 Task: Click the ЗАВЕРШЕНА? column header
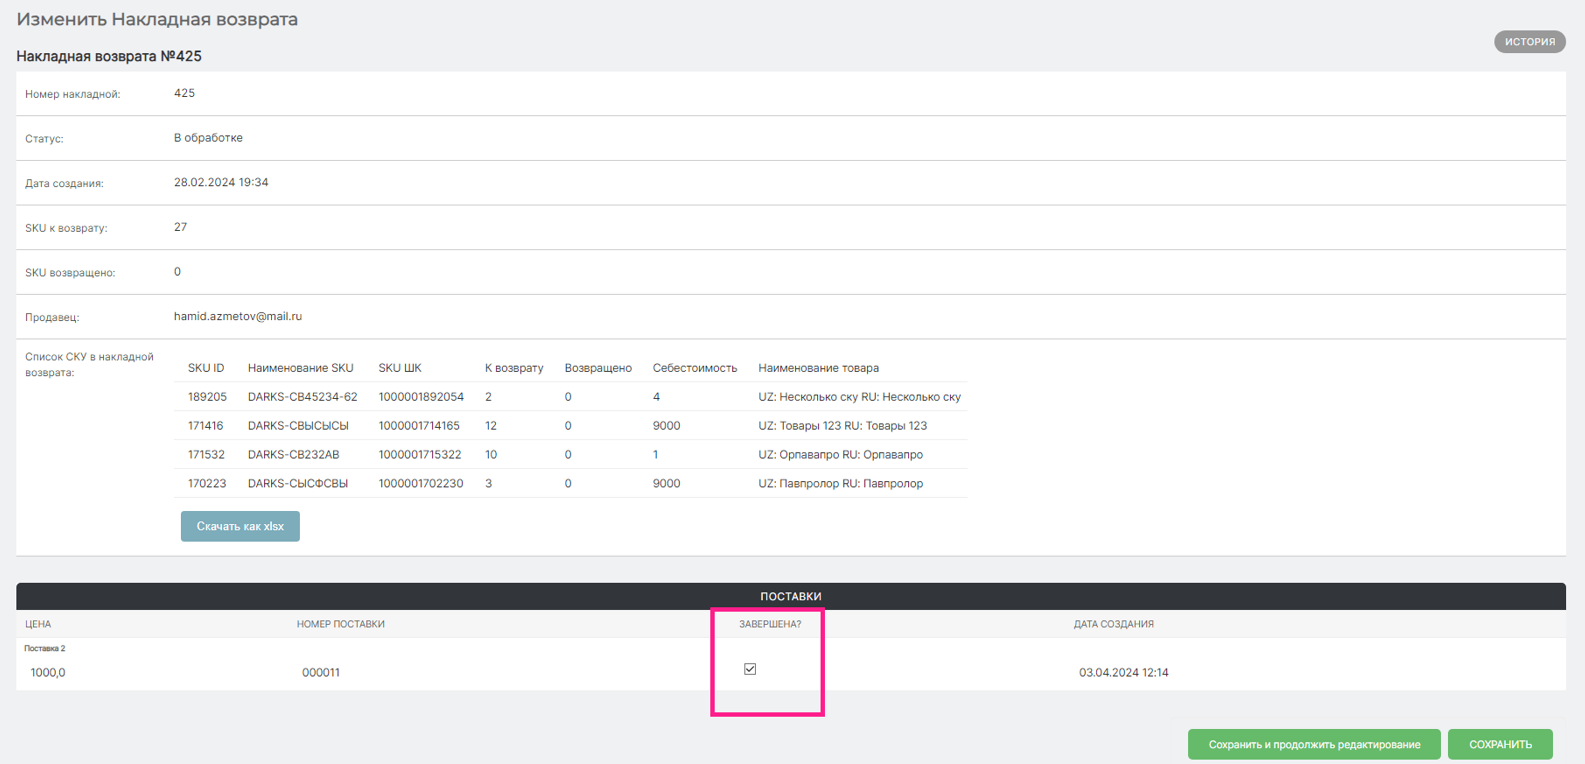(770, 624)
